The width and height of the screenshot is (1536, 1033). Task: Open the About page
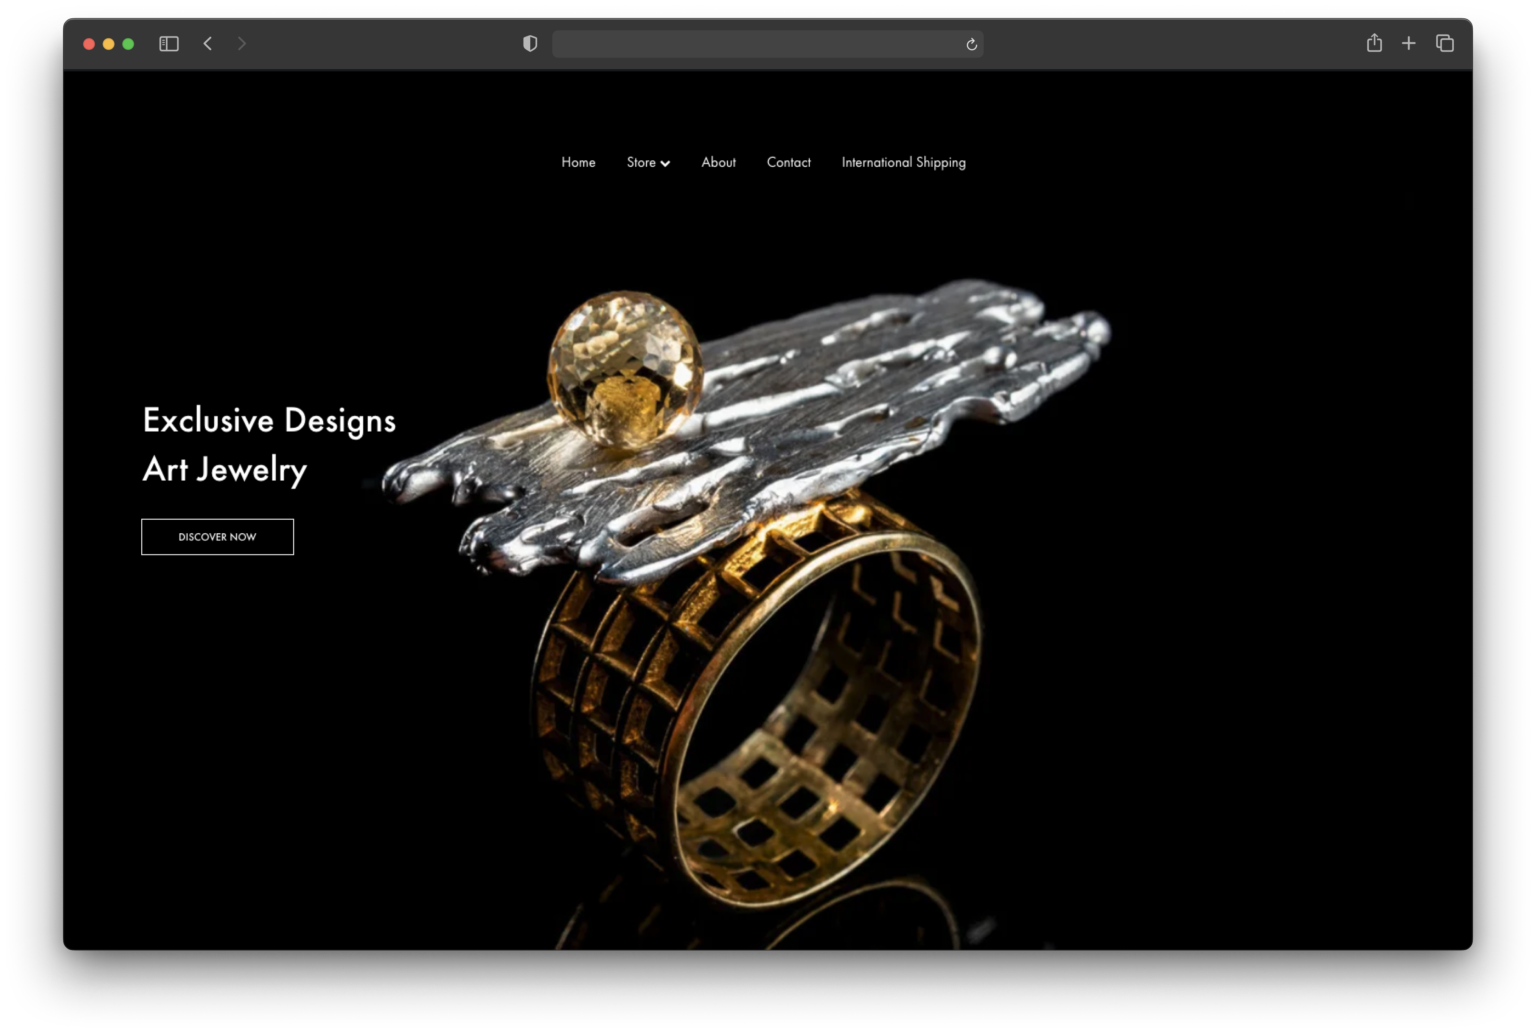coord(718,162)
